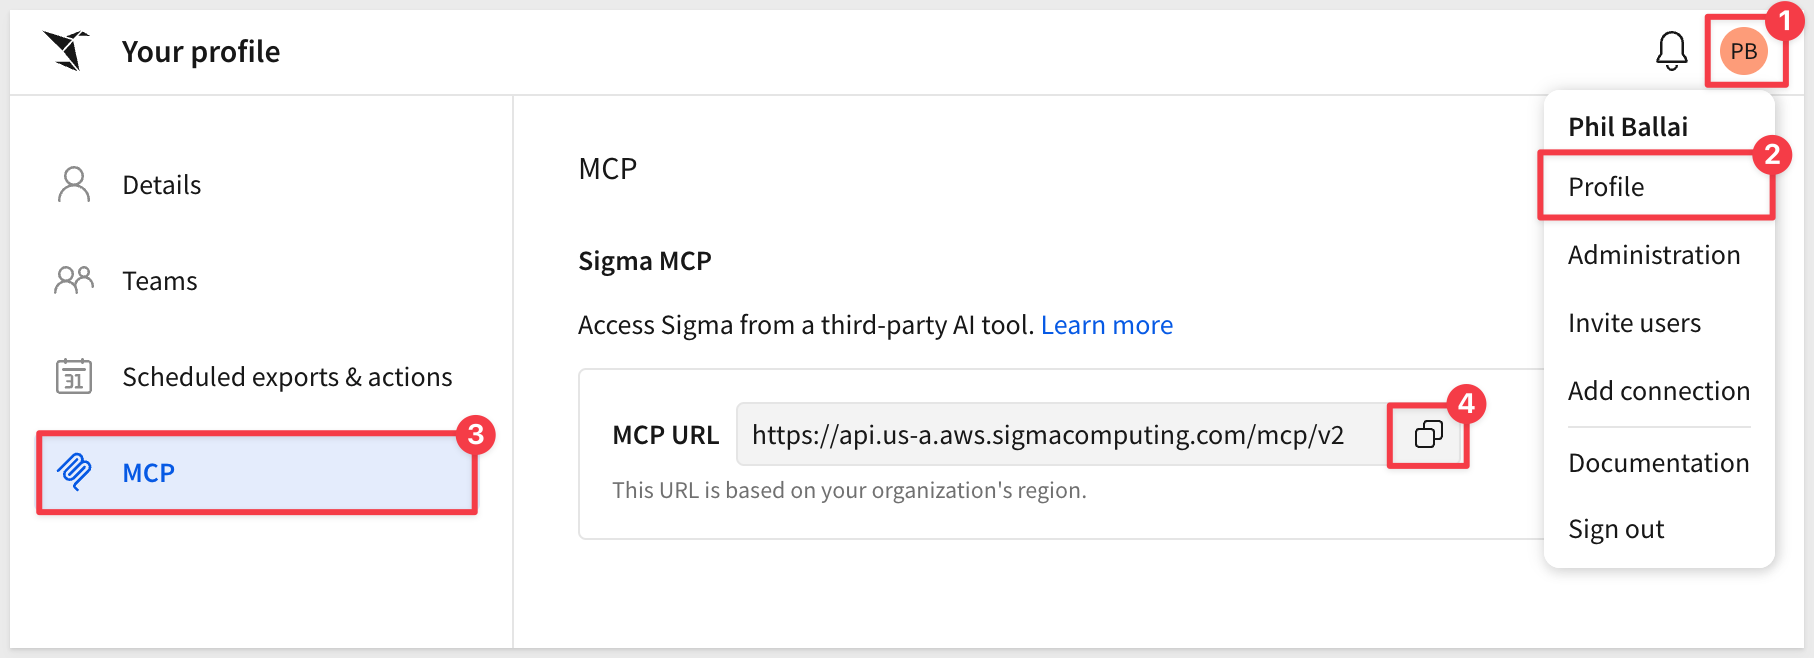Image resolution: width=1814 pixels, height=658 pixels.
Task: Select the MCP sidebar item
Action: coord(256,473)
